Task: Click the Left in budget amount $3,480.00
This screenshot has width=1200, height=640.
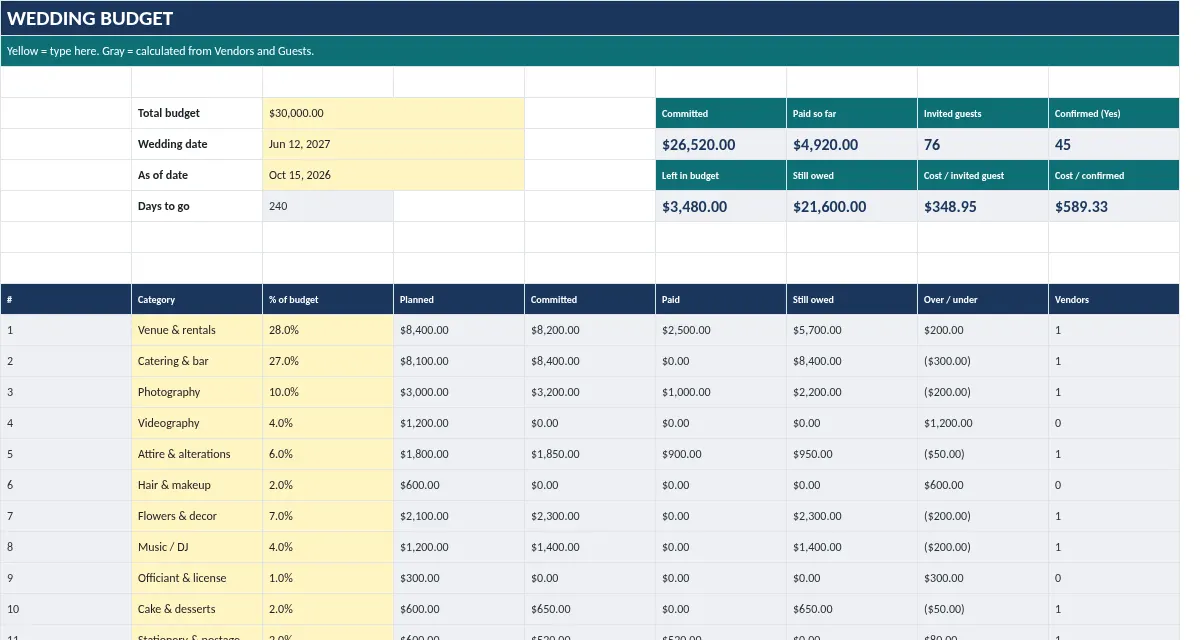Action: 721,206
